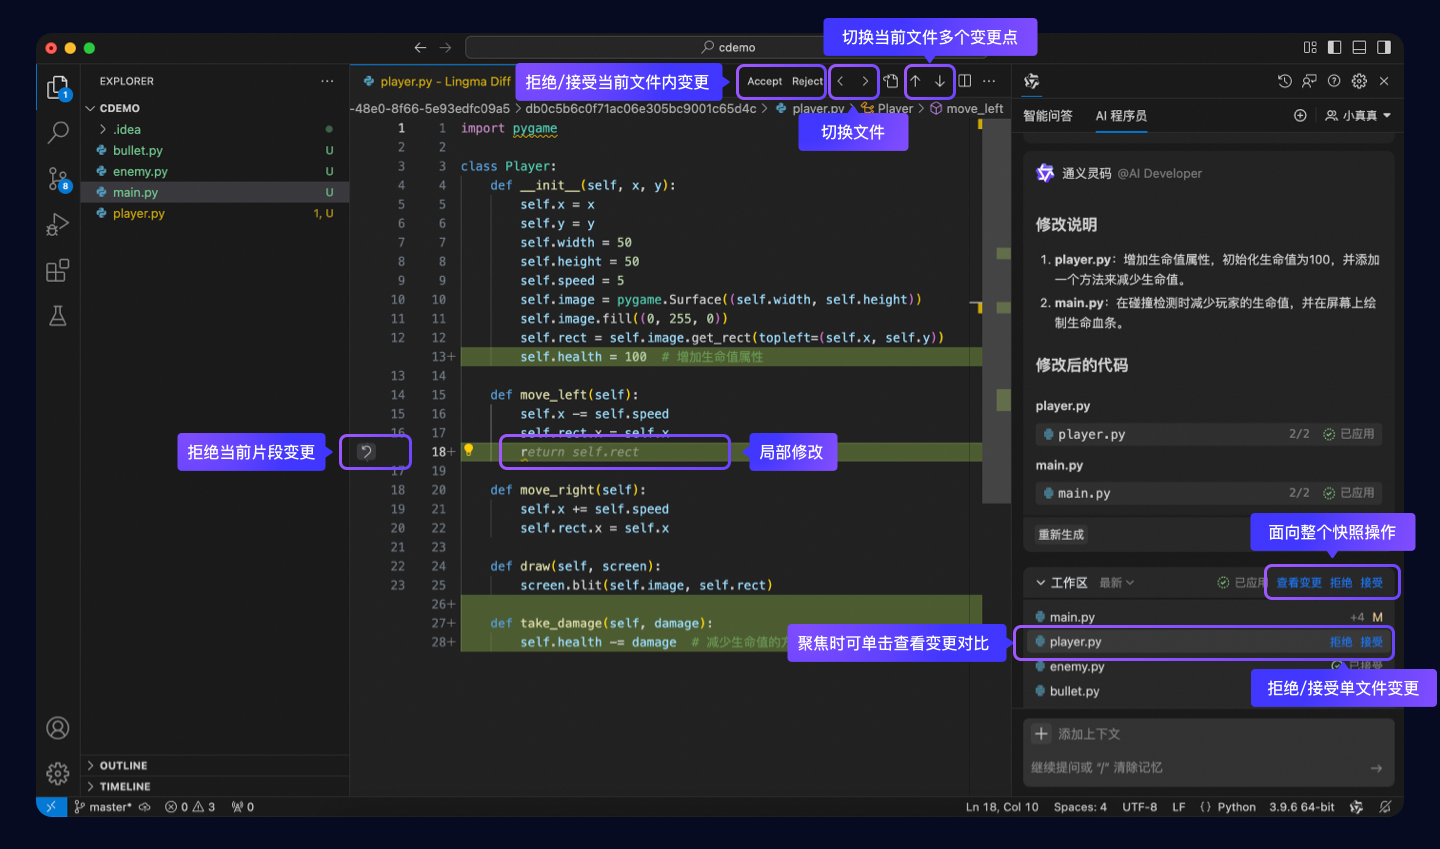Click Accept in the diff toolbar
The width and height of the screenshot is (1440, 849).
coord(764,82)
